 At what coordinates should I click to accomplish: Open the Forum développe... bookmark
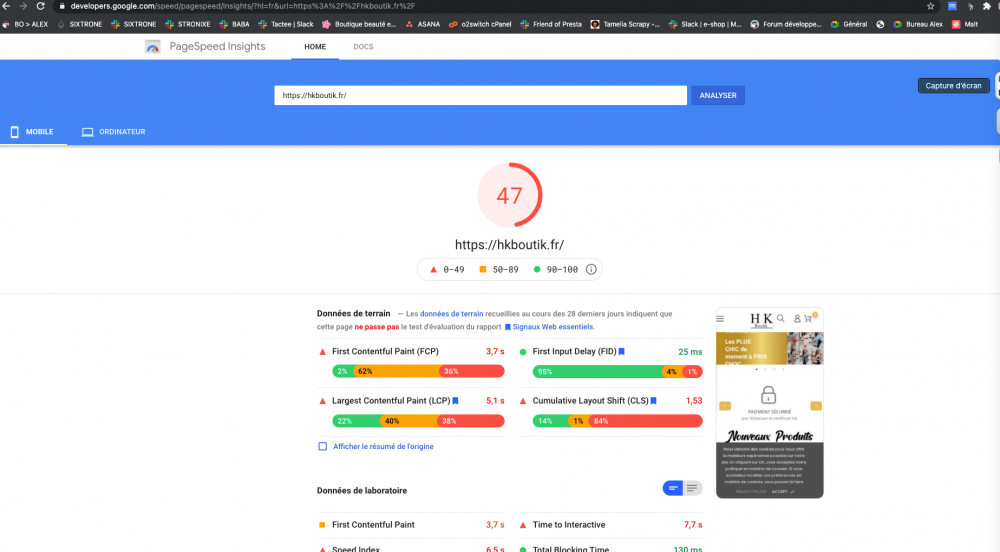point(786,24)
